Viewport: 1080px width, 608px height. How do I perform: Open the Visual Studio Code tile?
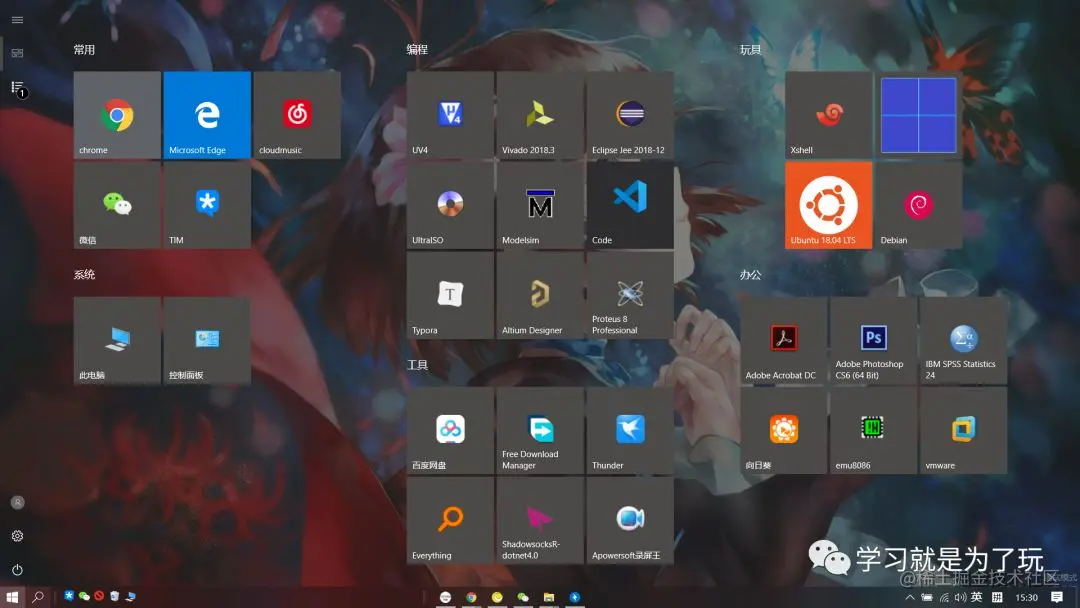coord(630,205)
